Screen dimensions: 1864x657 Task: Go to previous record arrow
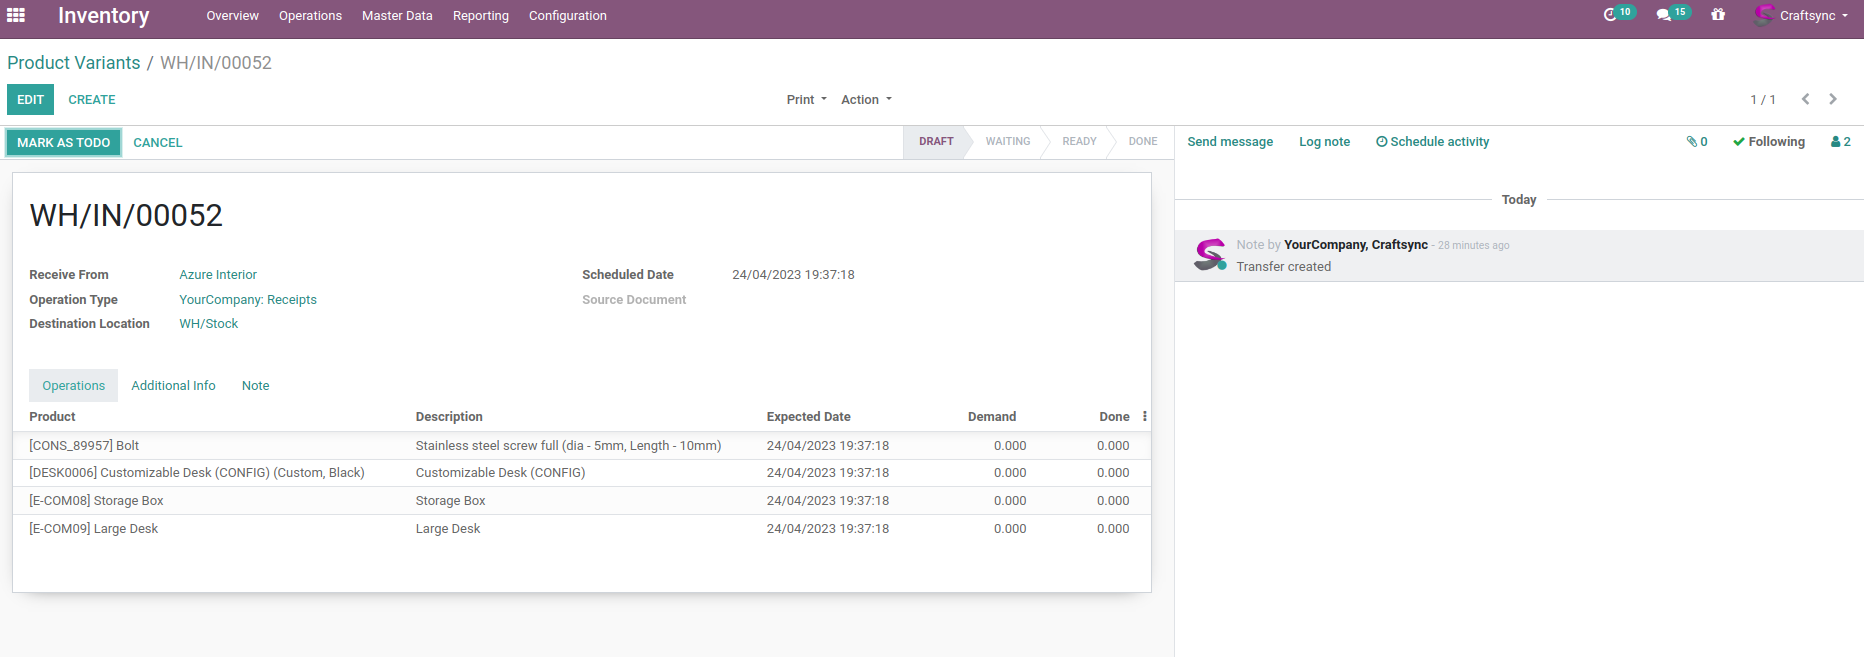coord(1805,99)
